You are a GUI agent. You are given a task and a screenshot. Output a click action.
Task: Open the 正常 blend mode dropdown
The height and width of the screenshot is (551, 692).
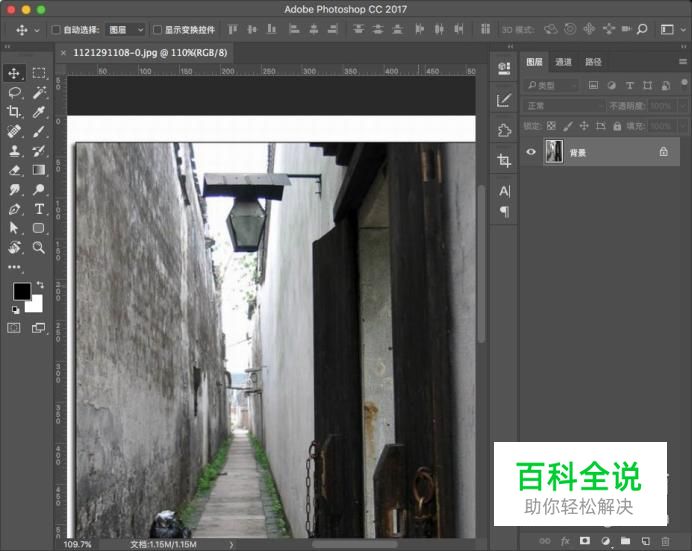click(563, 106)
